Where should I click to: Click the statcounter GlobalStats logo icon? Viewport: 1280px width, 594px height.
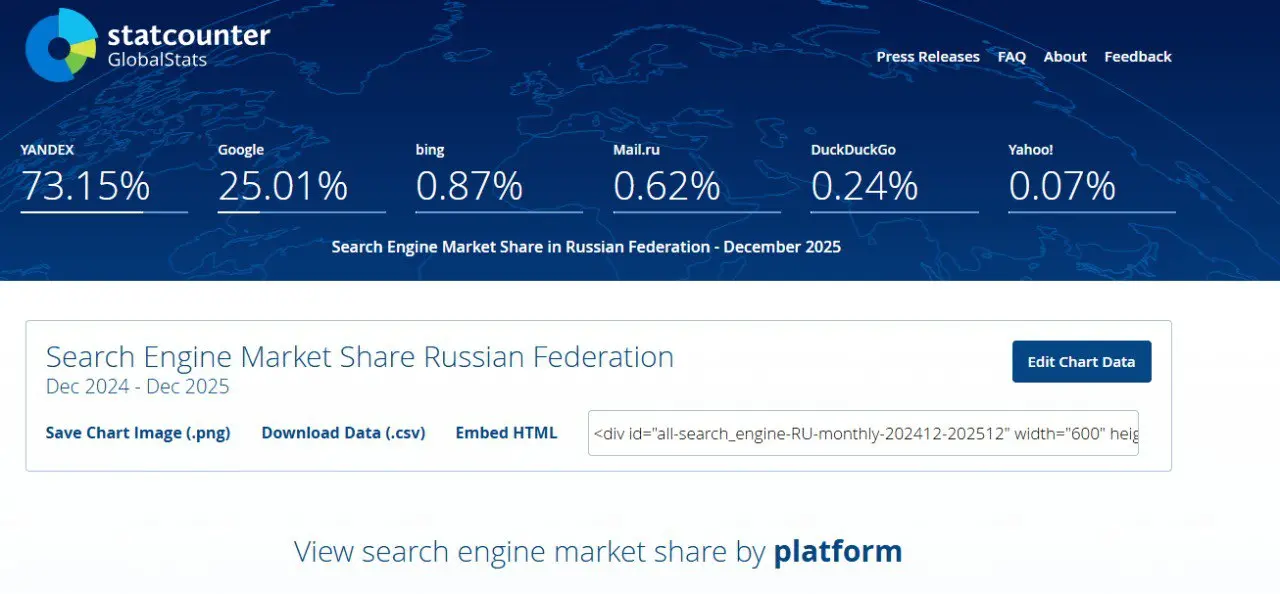[x=61, y=45]
